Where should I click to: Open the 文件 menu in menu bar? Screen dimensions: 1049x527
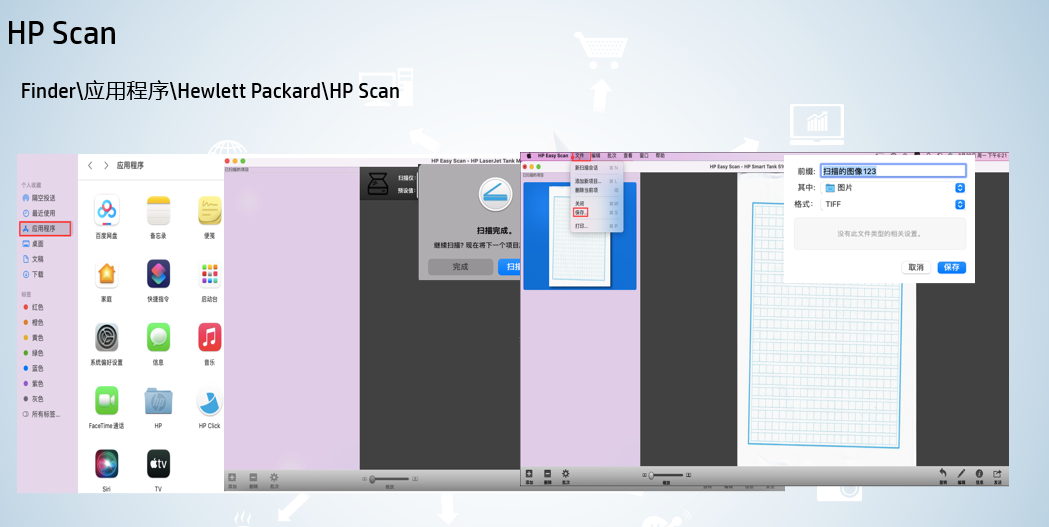[x=580, y=156]
